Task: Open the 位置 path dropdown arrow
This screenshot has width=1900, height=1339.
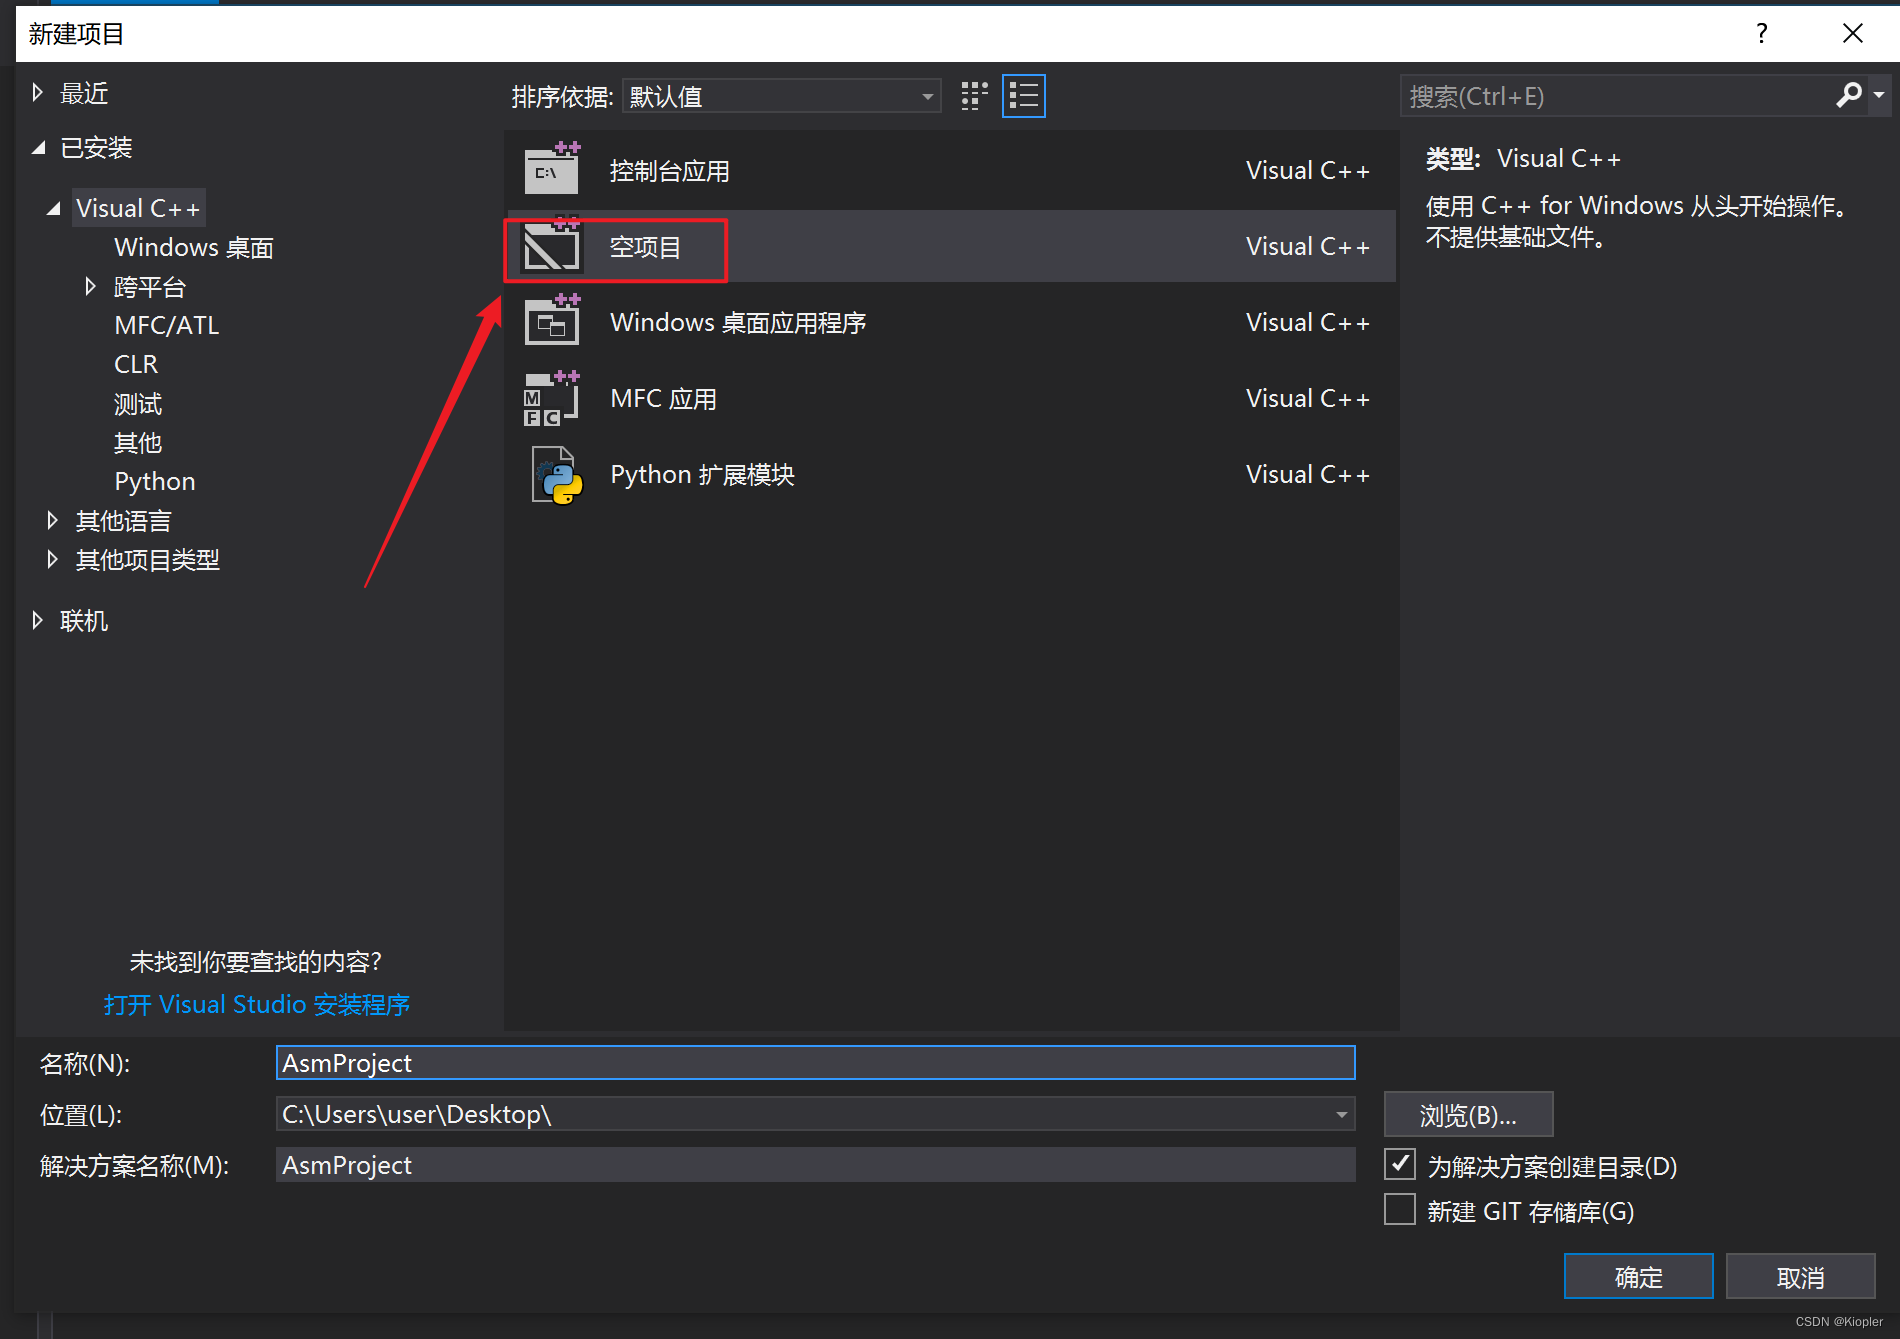Action: (1341, 1114)
